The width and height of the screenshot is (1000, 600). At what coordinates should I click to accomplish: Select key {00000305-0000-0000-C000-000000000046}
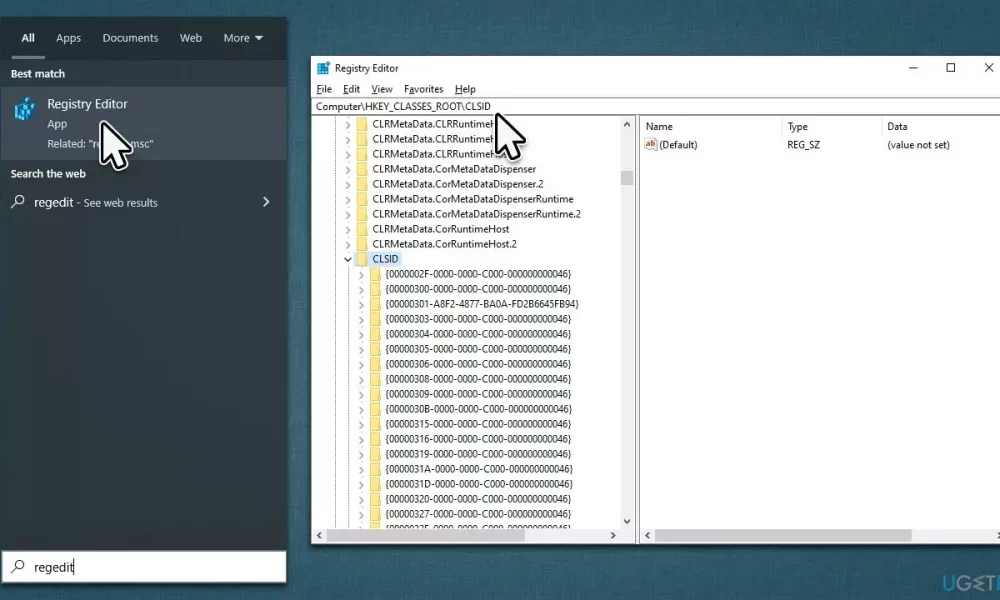(478, 349)
